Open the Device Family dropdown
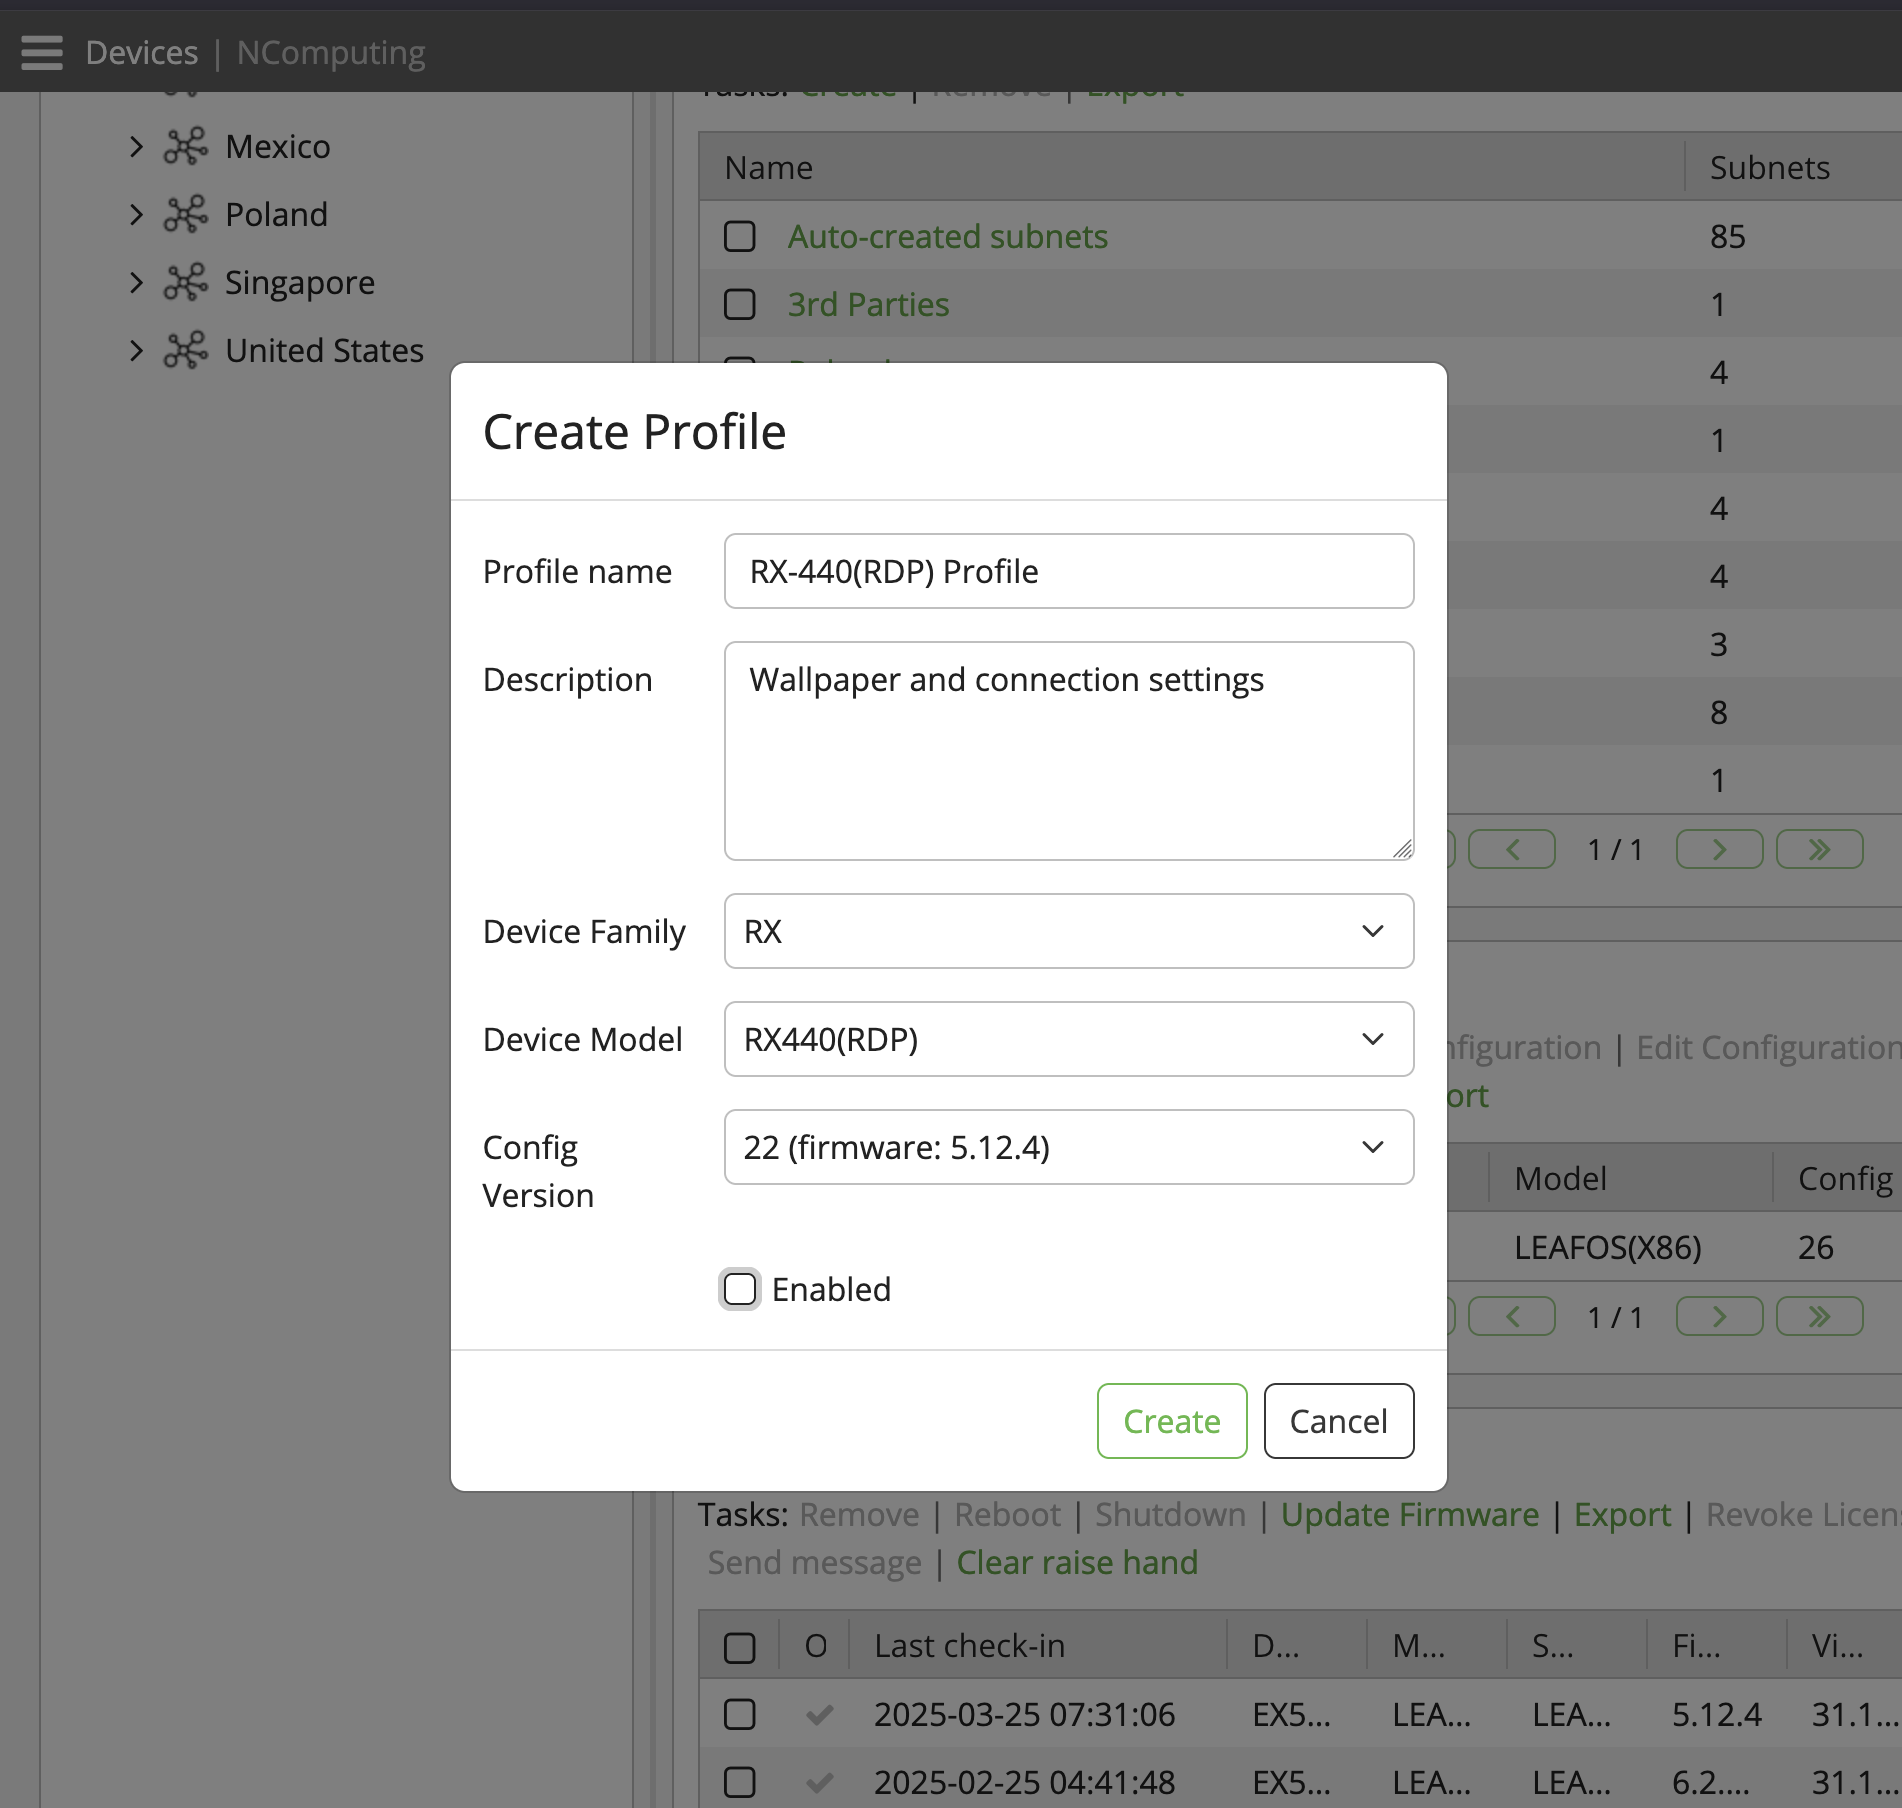The width and height of the screenshot is (1902, 1808). coord(1068,931)
